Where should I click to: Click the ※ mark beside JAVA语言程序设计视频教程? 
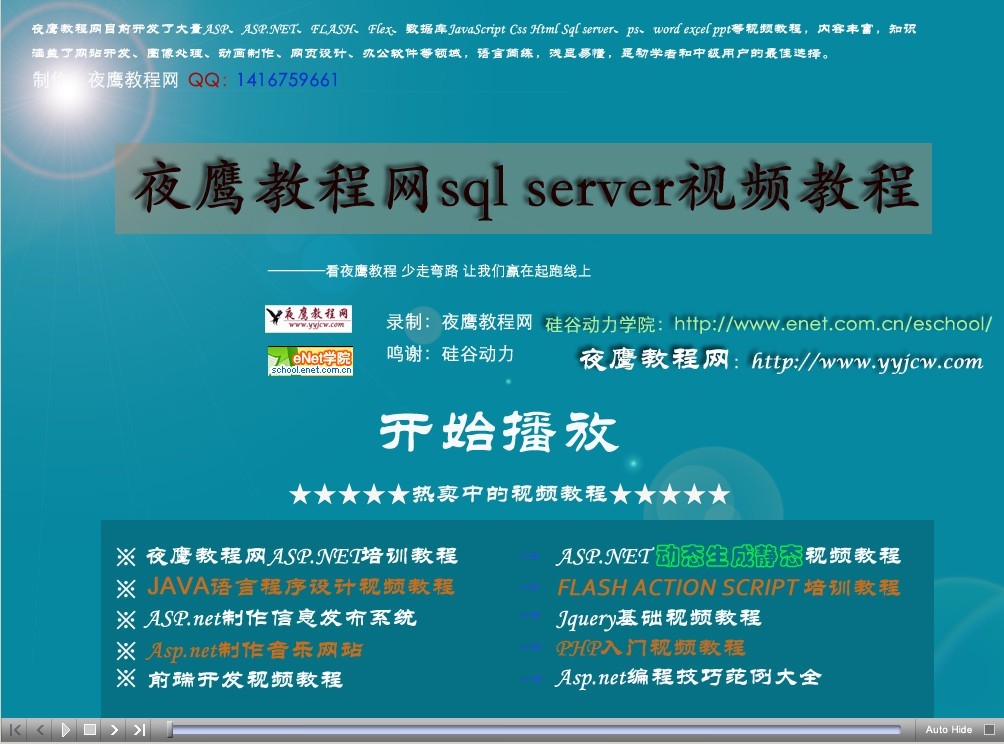126,588
